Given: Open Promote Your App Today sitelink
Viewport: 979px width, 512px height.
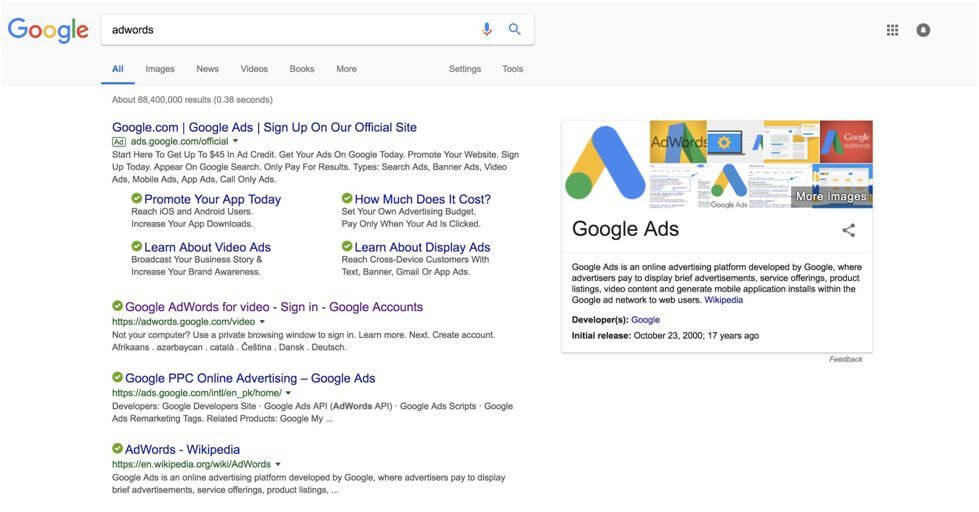Looking at the screenshot, I should pyautogui.click(x=212, y=199).
